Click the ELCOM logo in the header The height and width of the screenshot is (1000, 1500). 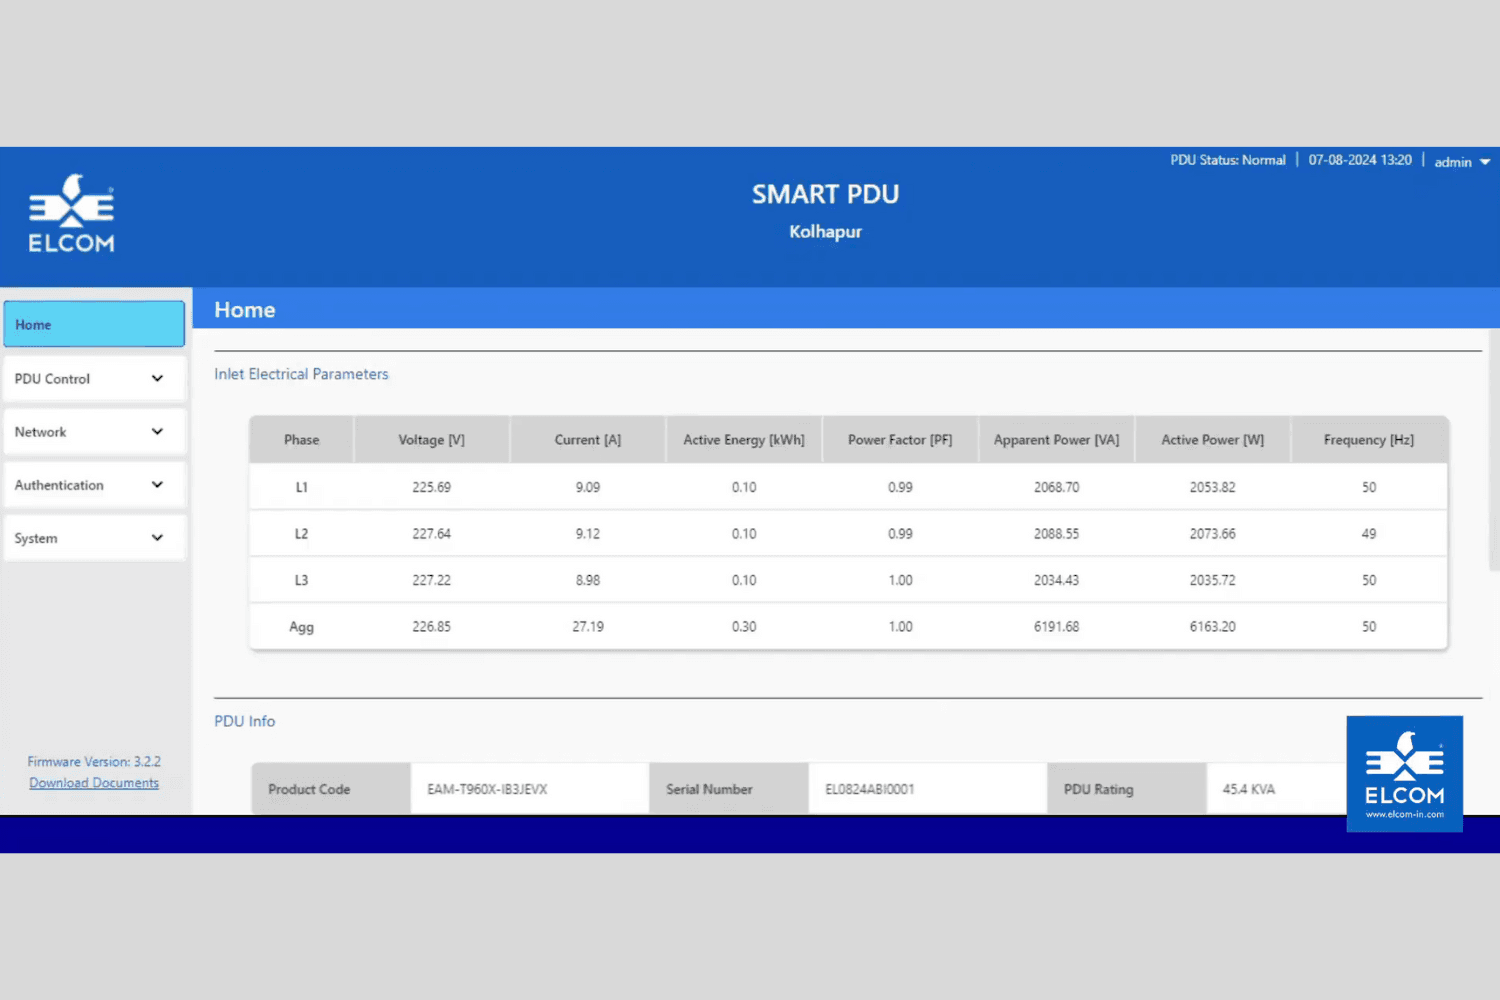(71, 214)
